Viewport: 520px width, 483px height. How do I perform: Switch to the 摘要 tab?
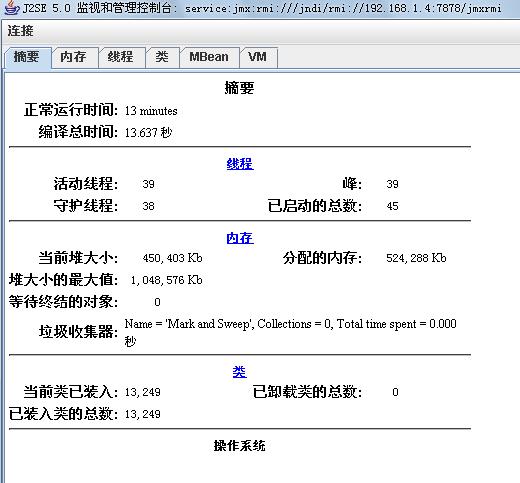[27, 57]
